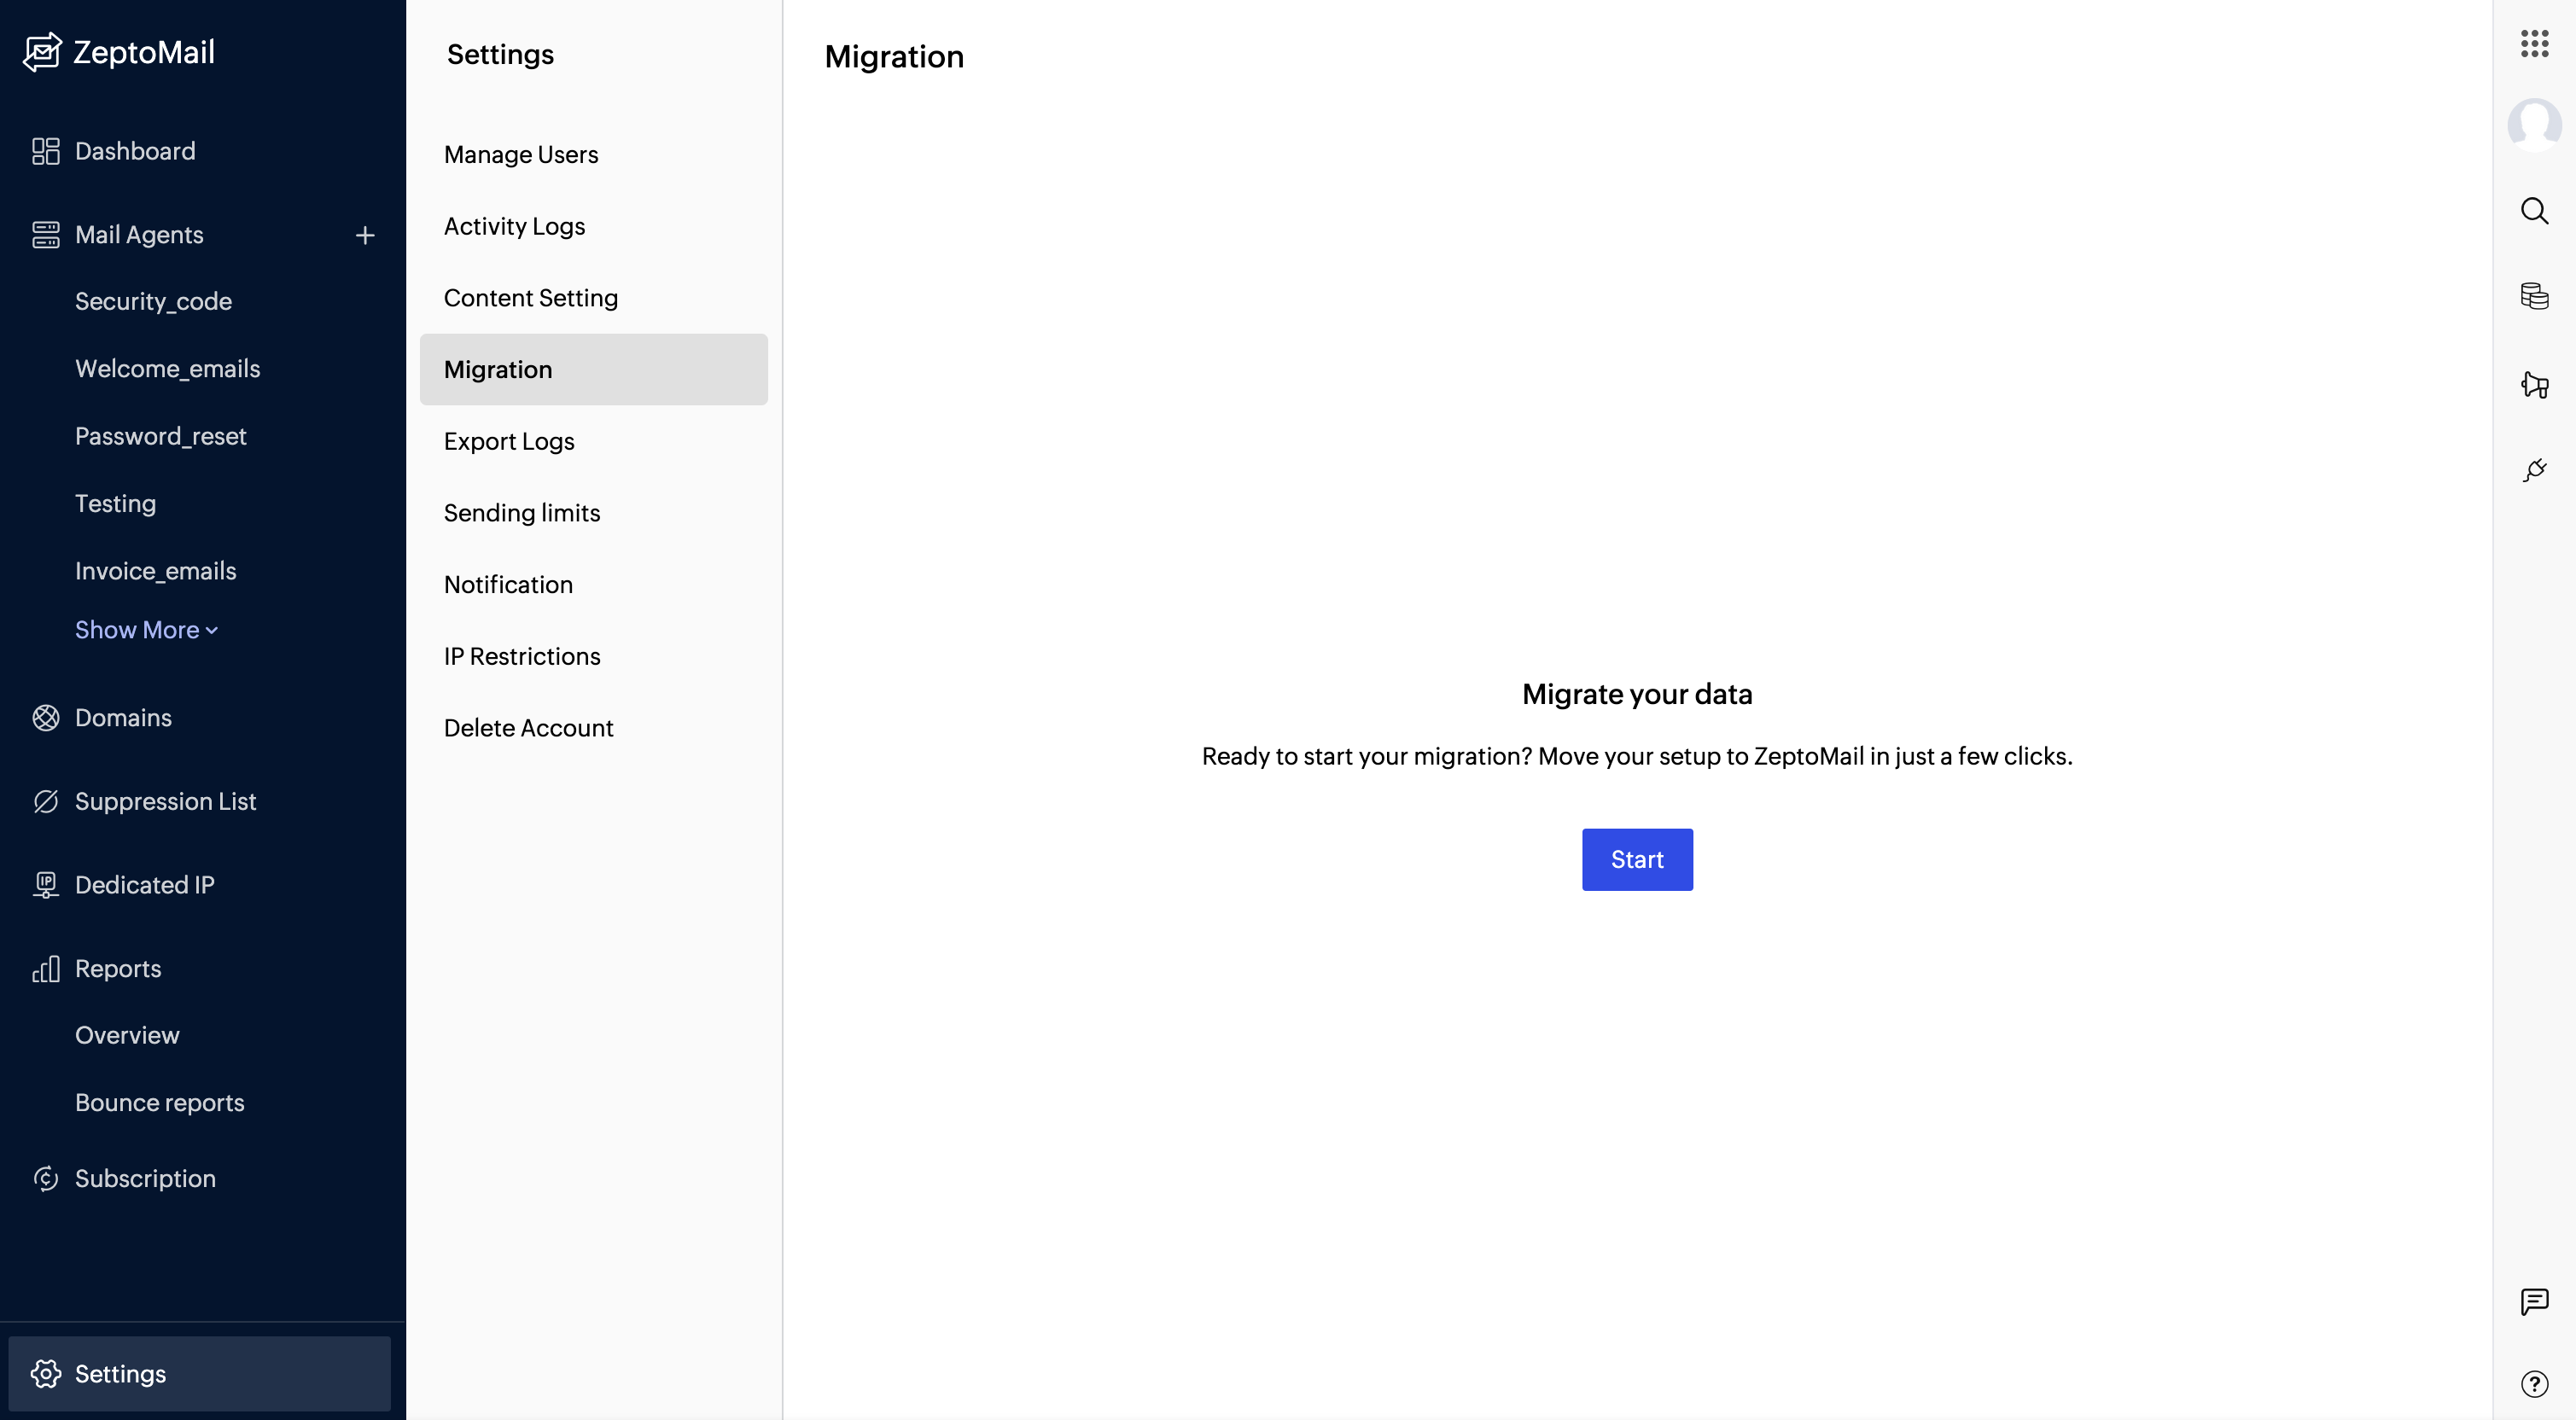This screenshot has width=2576, height=1420.
Task: Select the Testing mail agent
Action: click(116, 503)
